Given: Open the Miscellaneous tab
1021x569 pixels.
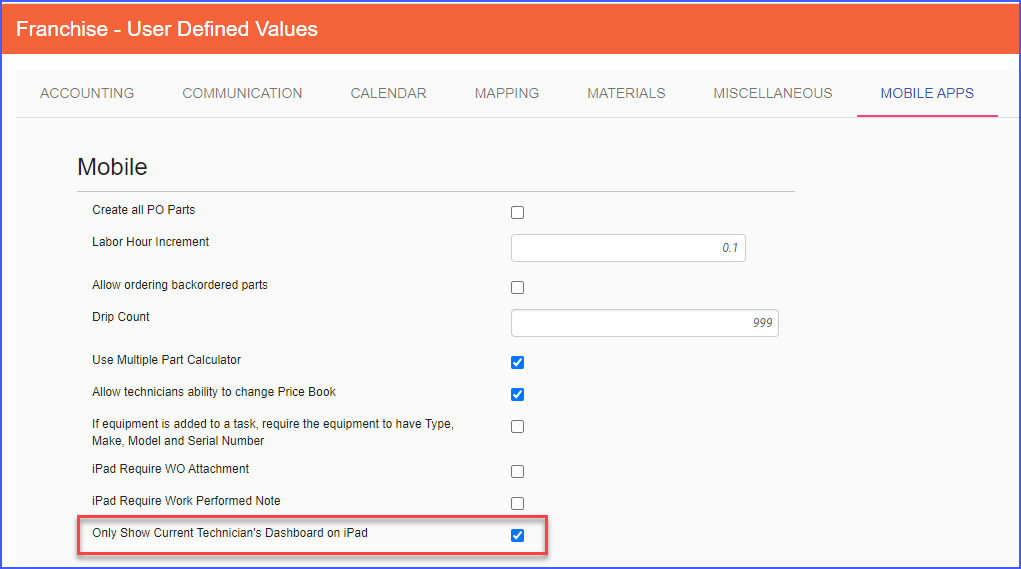Looking at the screenshot, I should 773,93.
